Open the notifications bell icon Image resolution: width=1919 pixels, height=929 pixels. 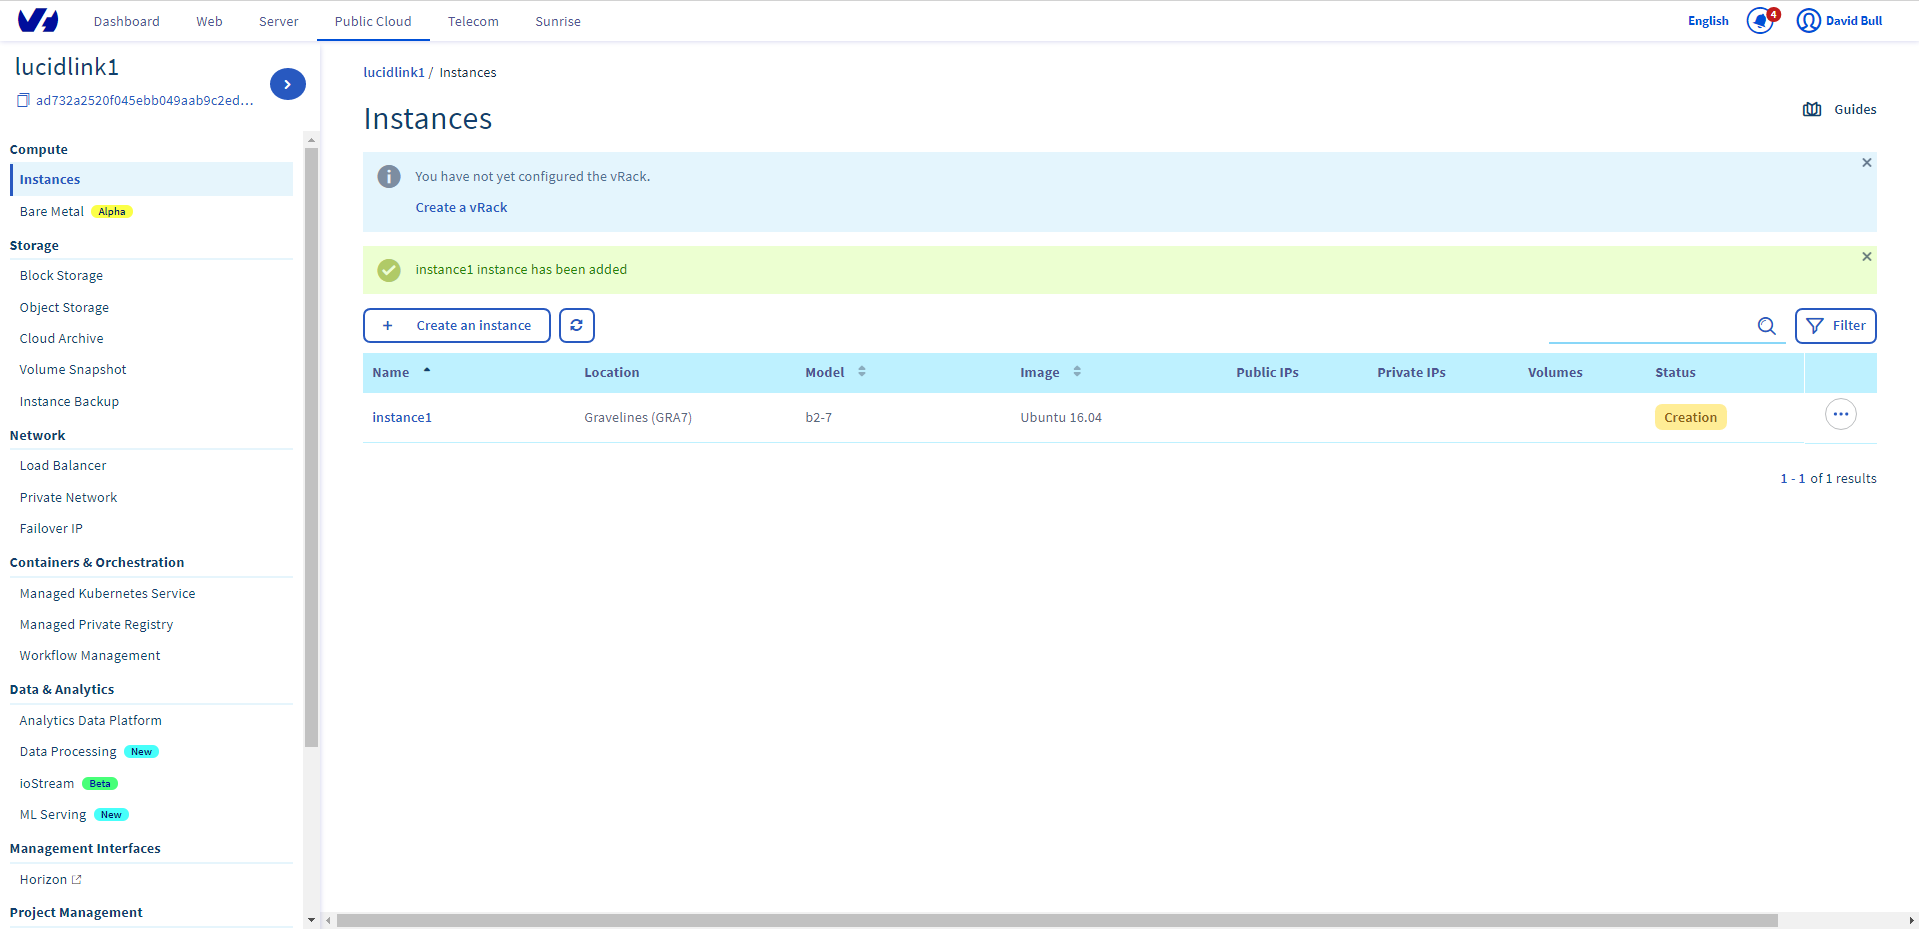coord(1760,20)
